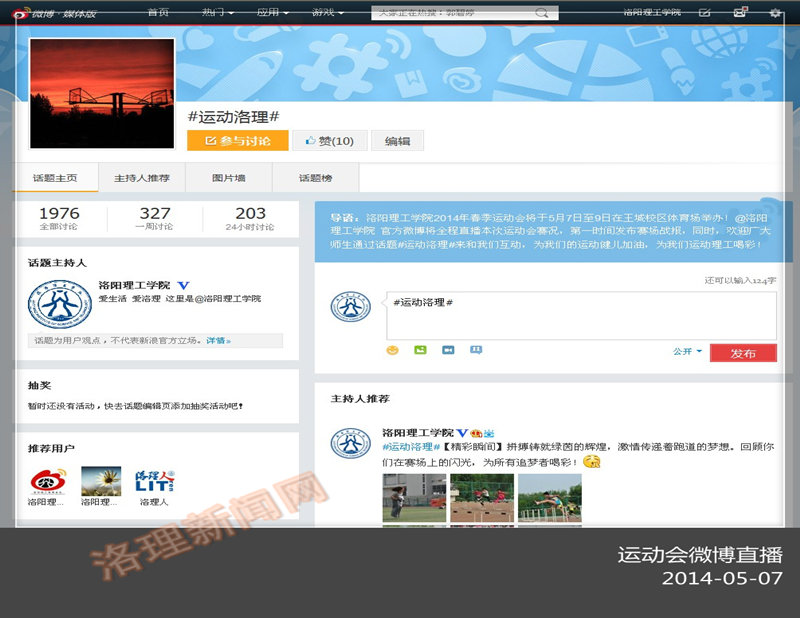The width and height of the screenshot is (800, 618).
Task: Expand the 应用 dropdown menu
Action: pos(272,13)
